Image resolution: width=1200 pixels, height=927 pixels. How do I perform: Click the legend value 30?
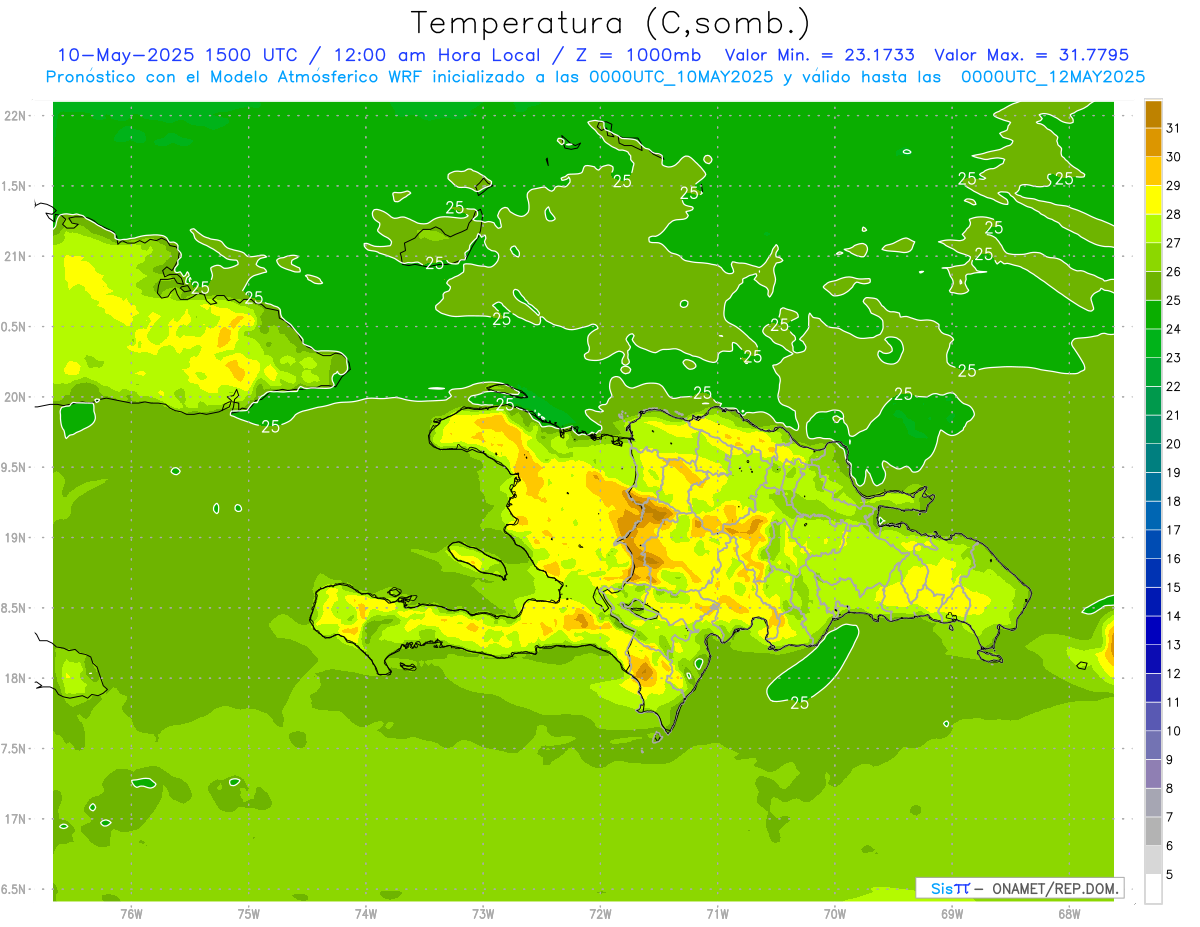pyautogui.click(x=1173, y=156)
